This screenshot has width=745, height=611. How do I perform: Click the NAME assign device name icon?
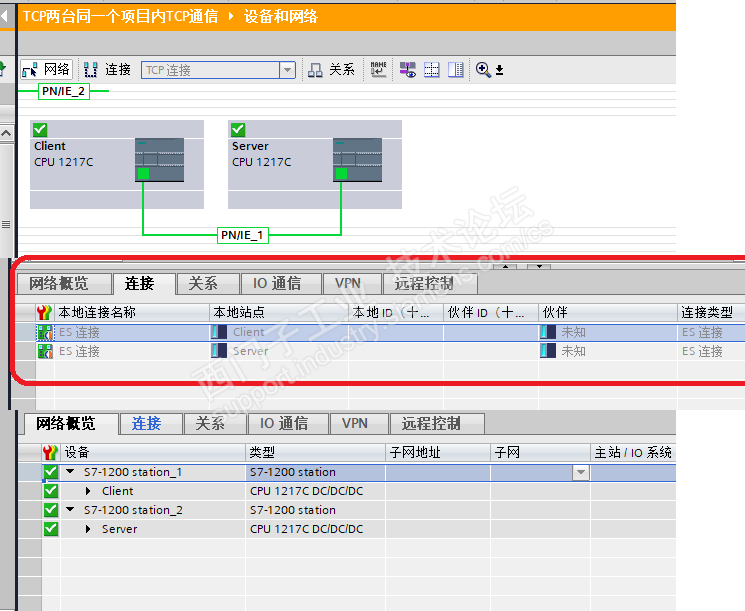[x=378, y=69]
